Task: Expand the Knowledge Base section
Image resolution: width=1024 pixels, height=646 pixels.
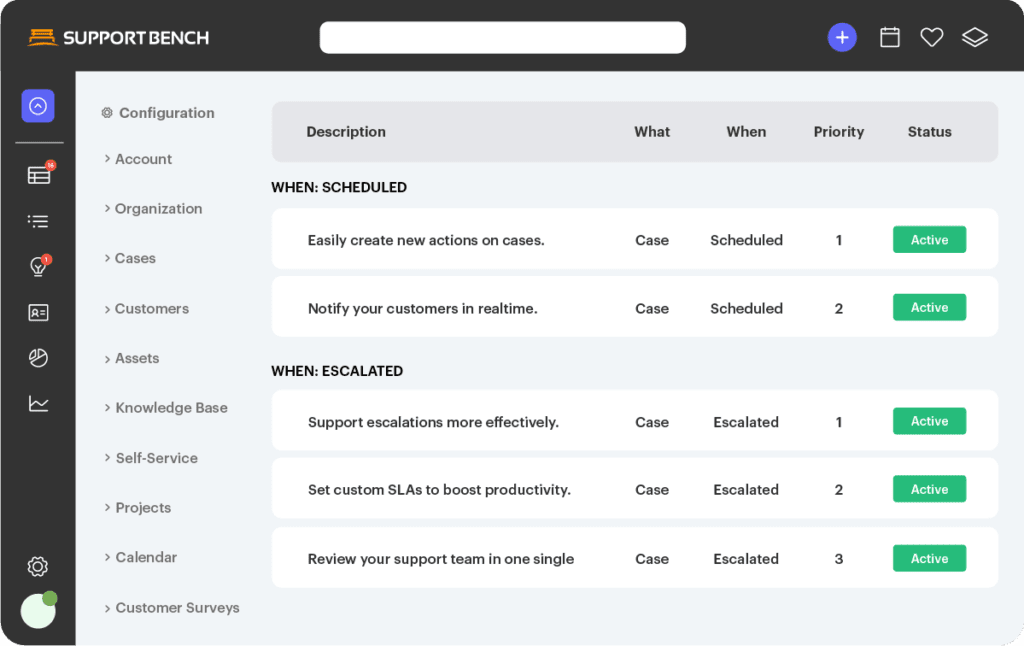Action: tap(171, 408)
